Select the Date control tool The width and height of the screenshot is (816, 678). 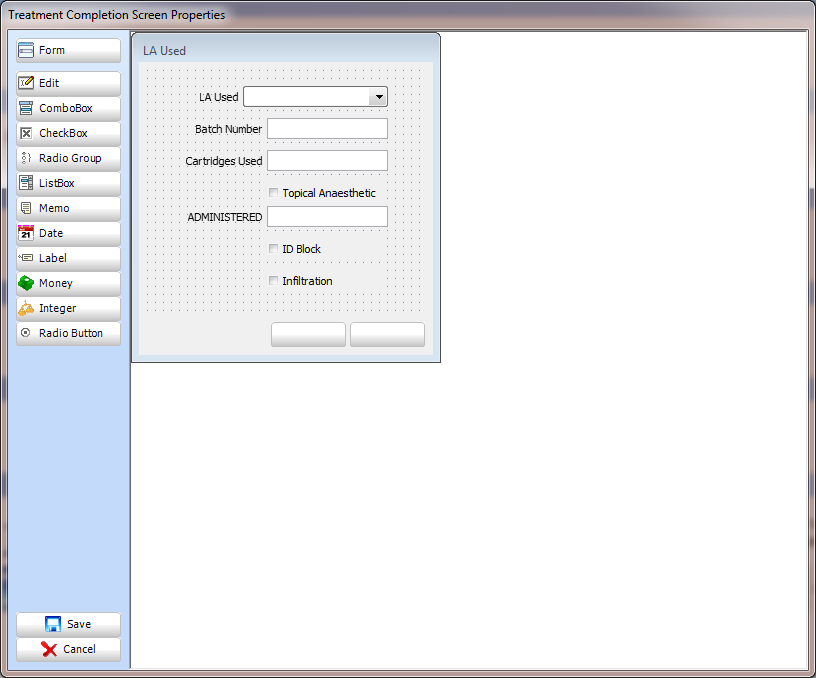[x=68, y=234]
